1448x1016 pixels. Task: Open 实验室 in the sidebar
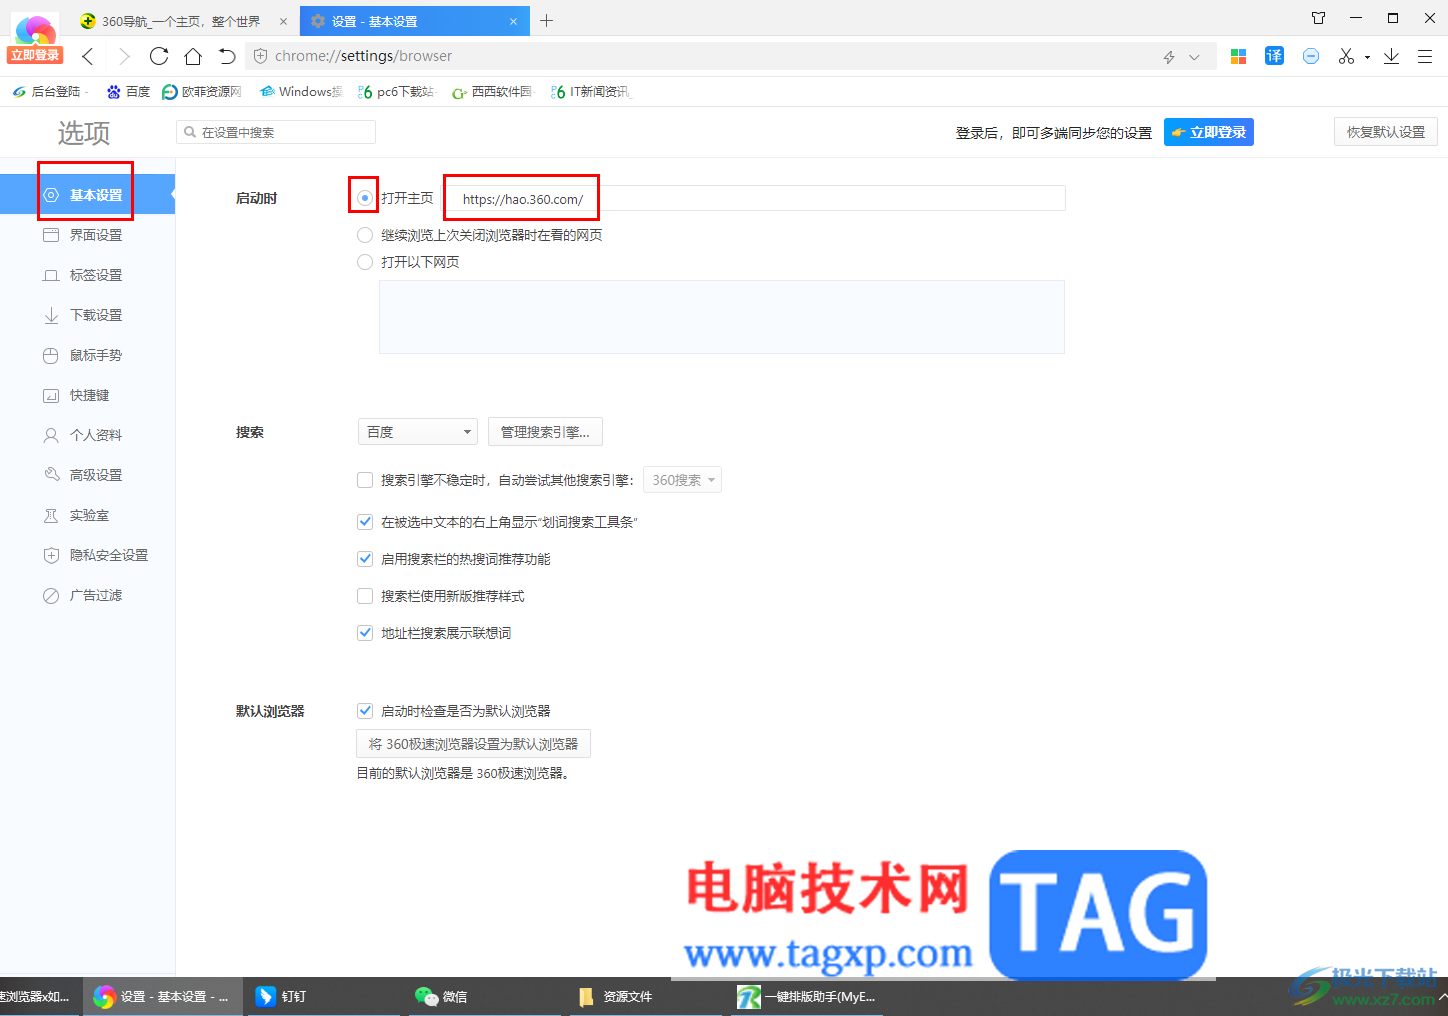[x=87, y=515]
